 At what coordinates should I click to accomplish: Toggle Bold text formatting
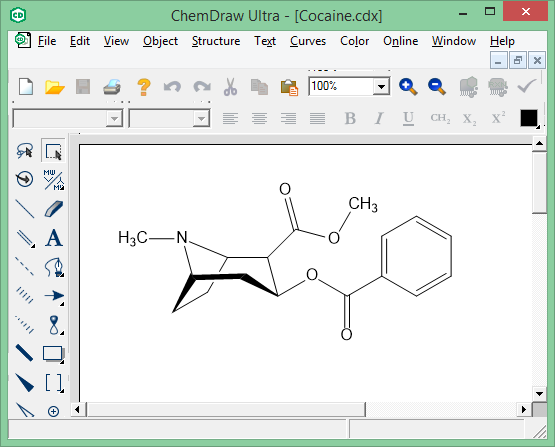coord(350,118)
